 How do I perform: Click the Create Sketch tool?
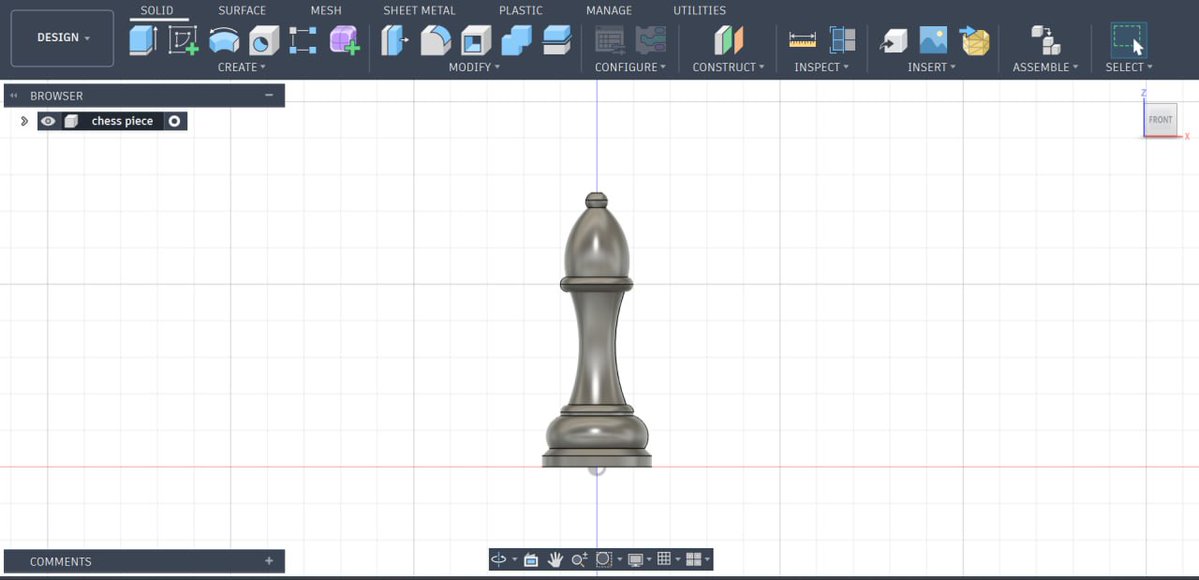point(184,40)
